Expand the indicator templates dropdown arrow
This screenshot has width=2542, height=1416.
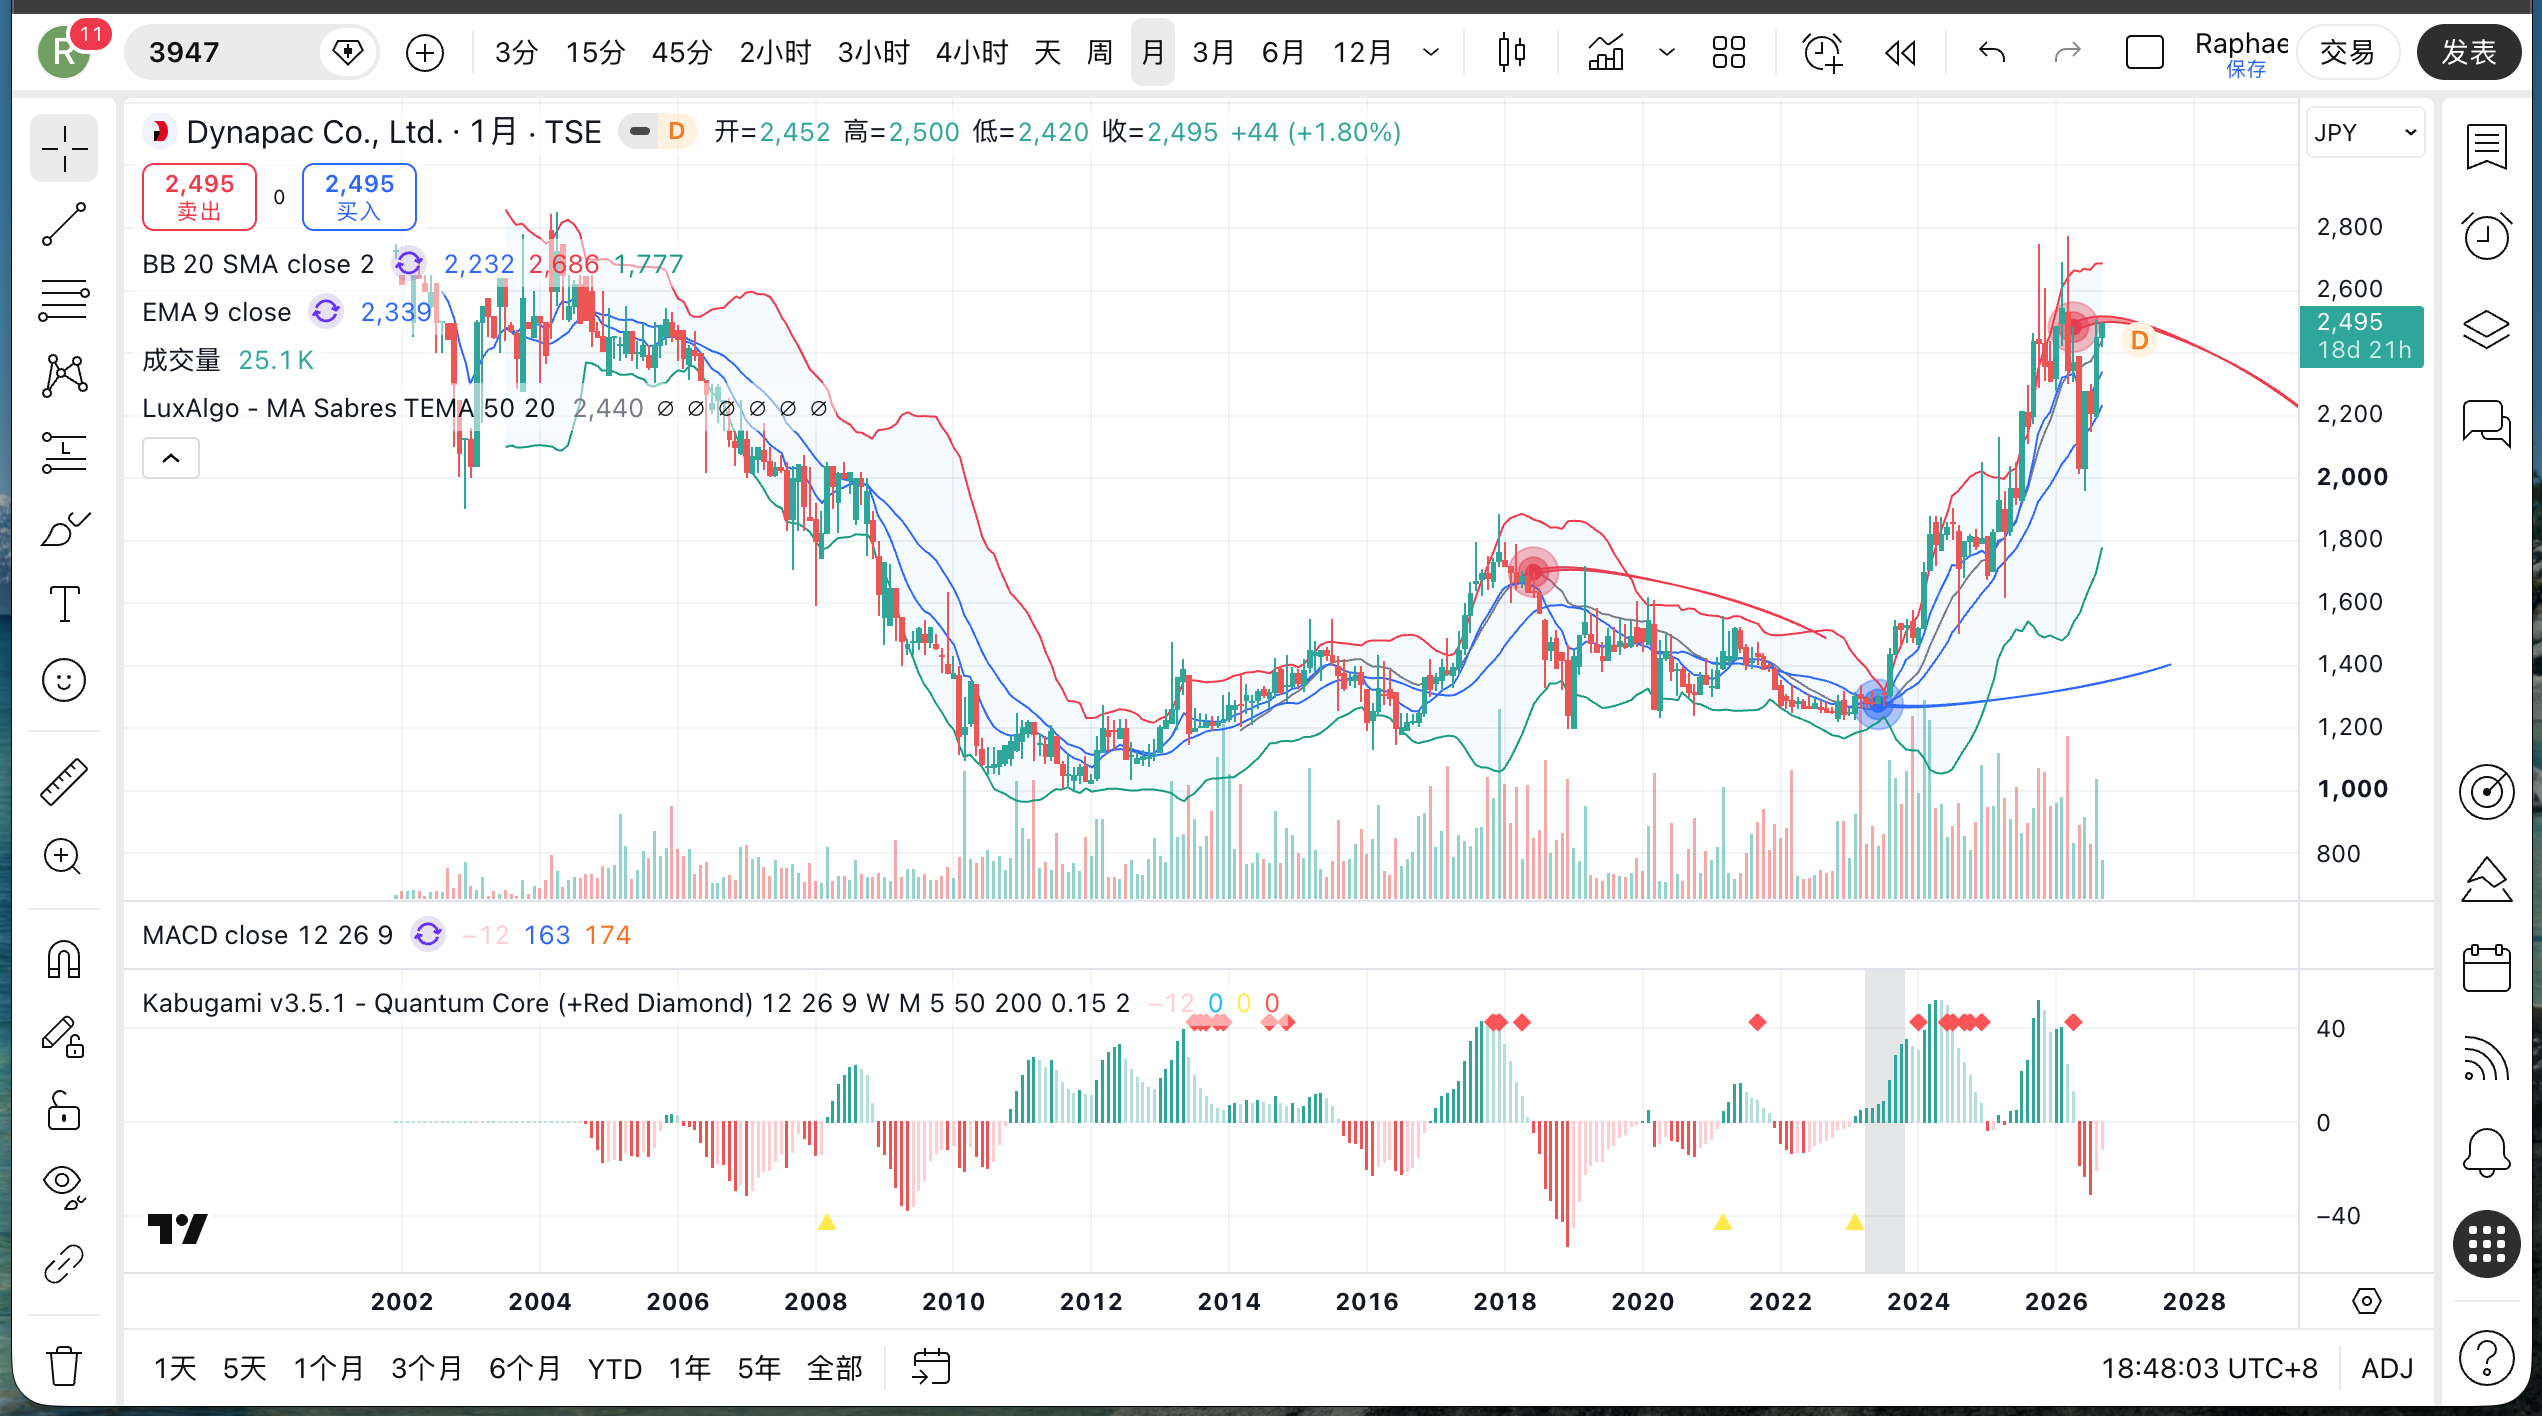(x=1666, y=52)
